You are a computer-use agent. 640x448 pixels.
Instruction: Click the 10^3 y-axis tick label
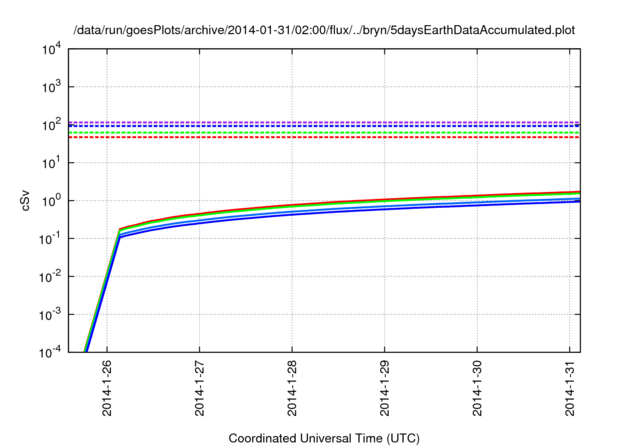[51, 87]
